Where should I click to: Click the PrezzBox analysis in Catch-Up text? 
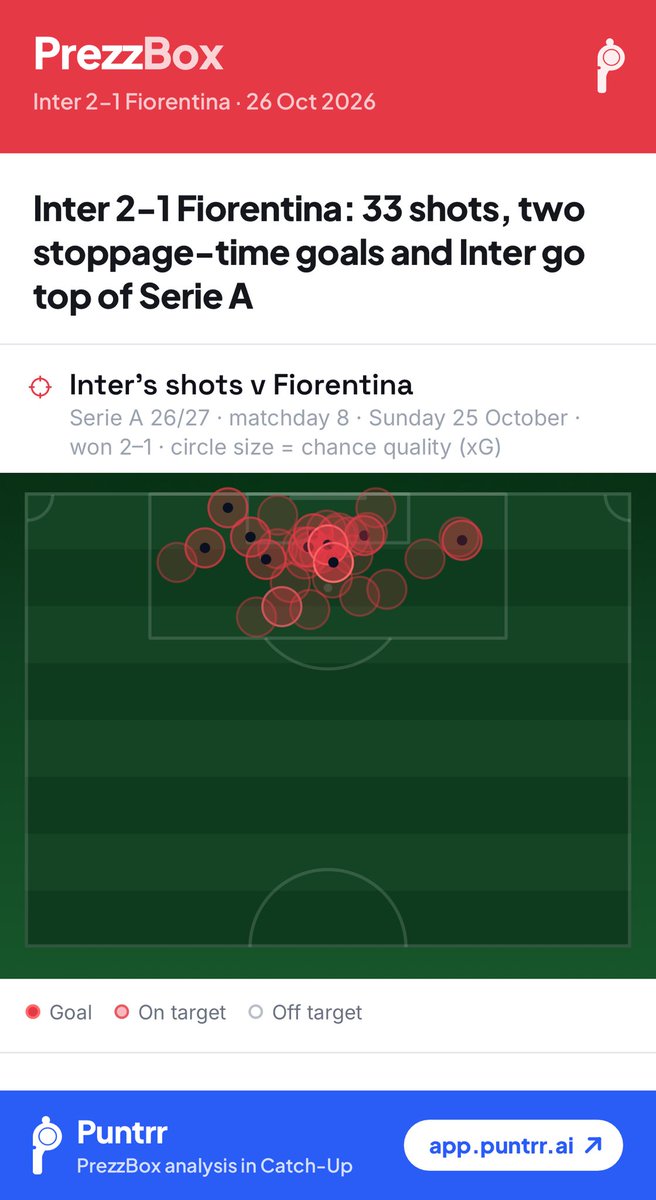pyautogui.click(x=214, y=1166)
